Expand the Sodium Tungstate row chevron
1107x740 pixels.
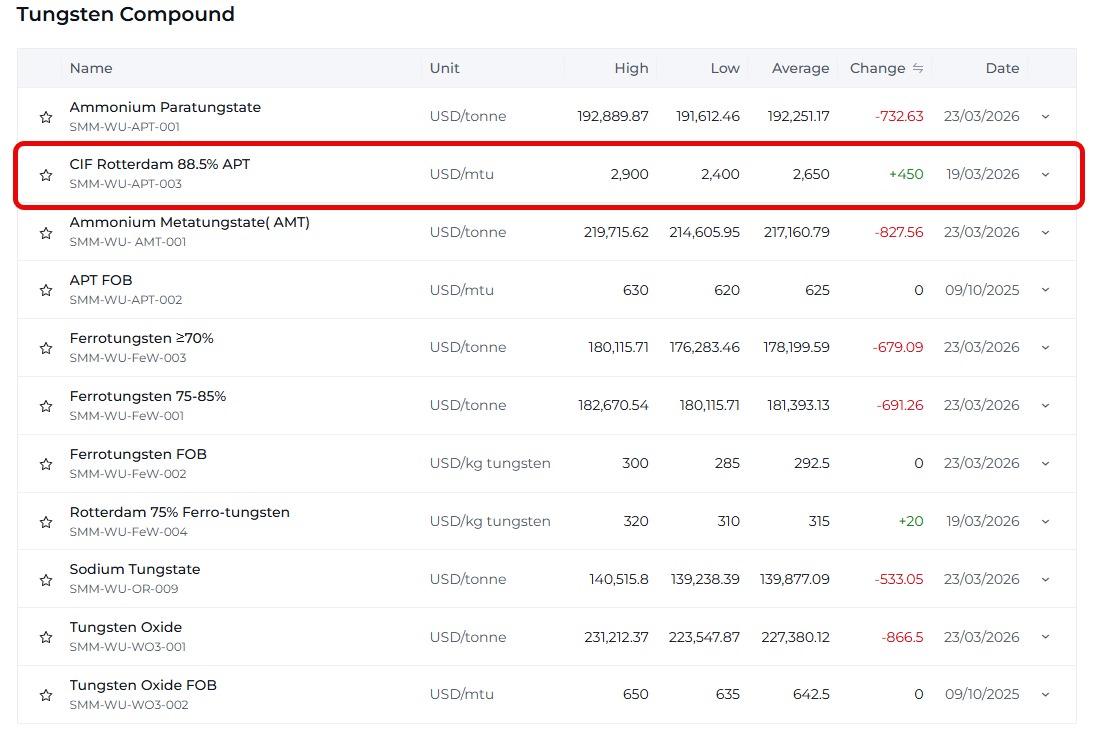click(x=1046, y=579)
